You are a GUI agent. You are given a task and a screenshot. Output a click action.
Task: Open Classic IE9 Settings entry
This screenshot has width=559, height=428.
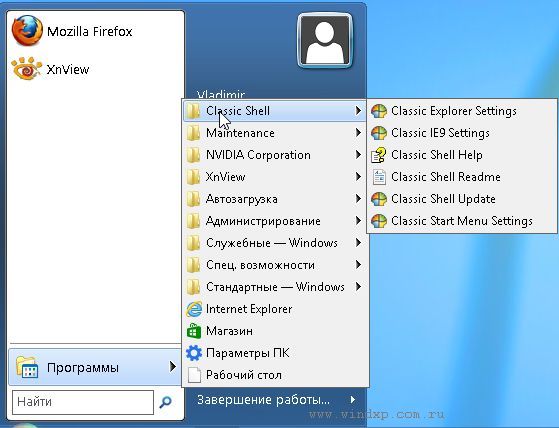click(462, 133)
